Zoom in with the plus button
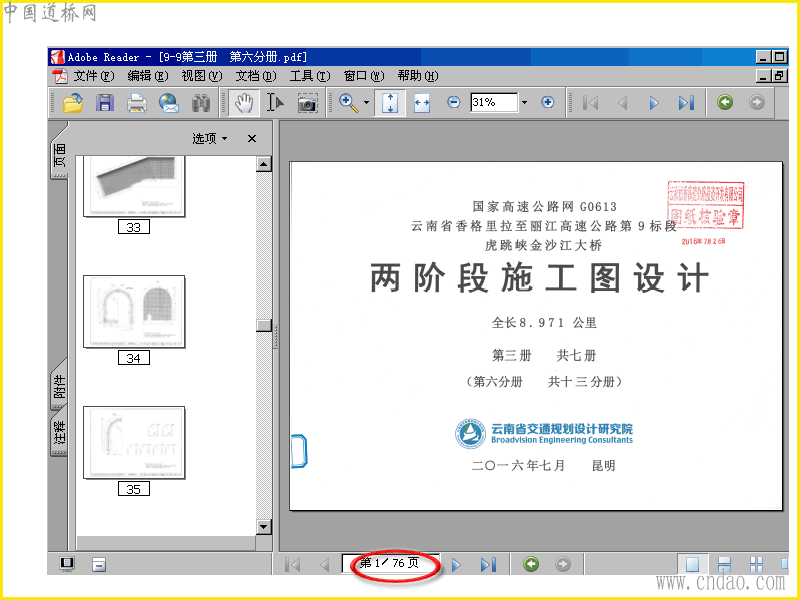 click(548, 102)
